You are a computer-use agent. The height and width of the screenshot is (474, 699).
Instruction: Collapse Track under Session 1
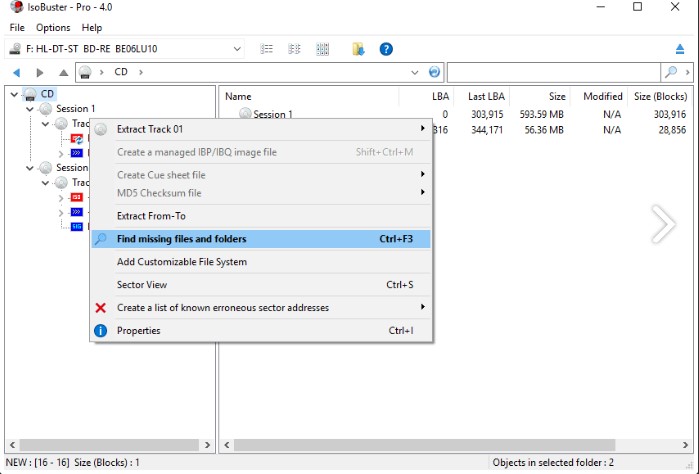pyautogui.click(x=45, y=124)
